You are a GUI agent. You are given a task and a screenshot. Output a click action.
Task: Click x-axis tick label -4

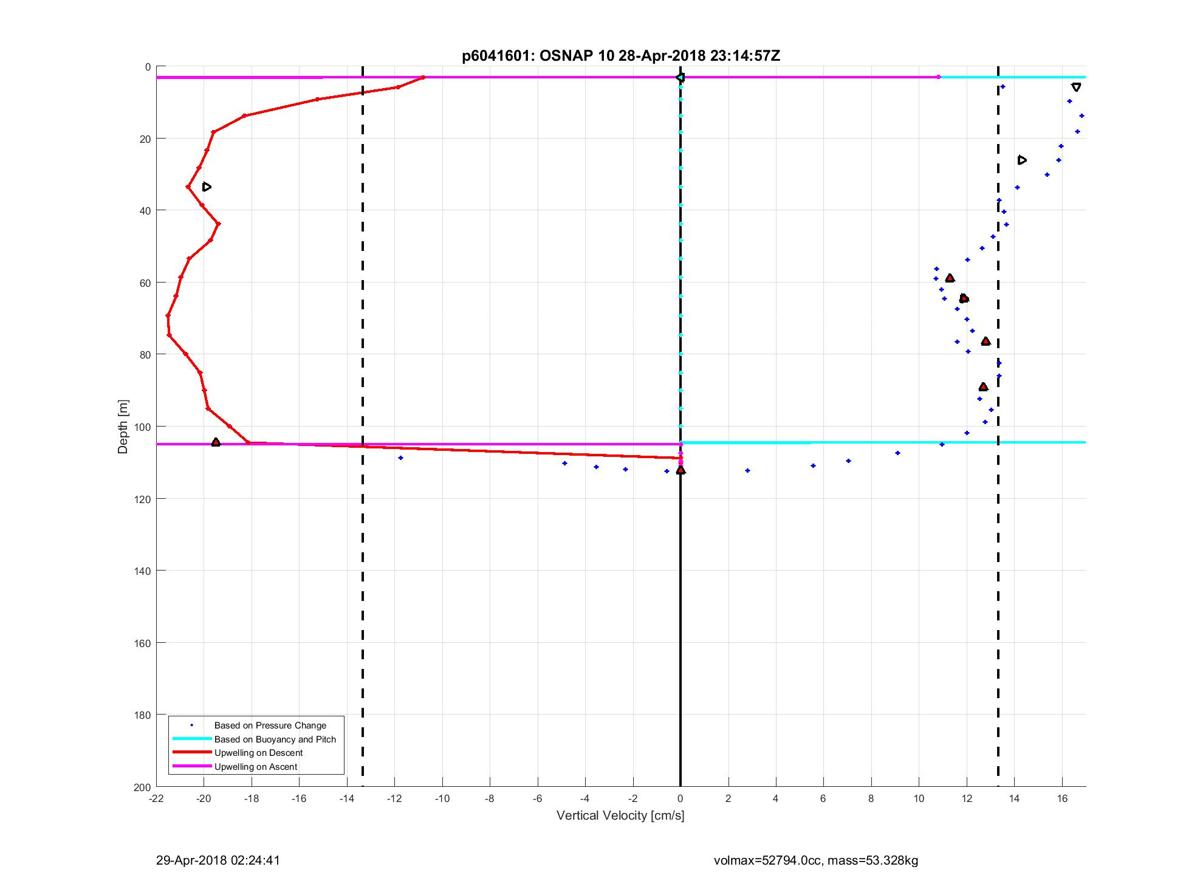tap(585, 799)
